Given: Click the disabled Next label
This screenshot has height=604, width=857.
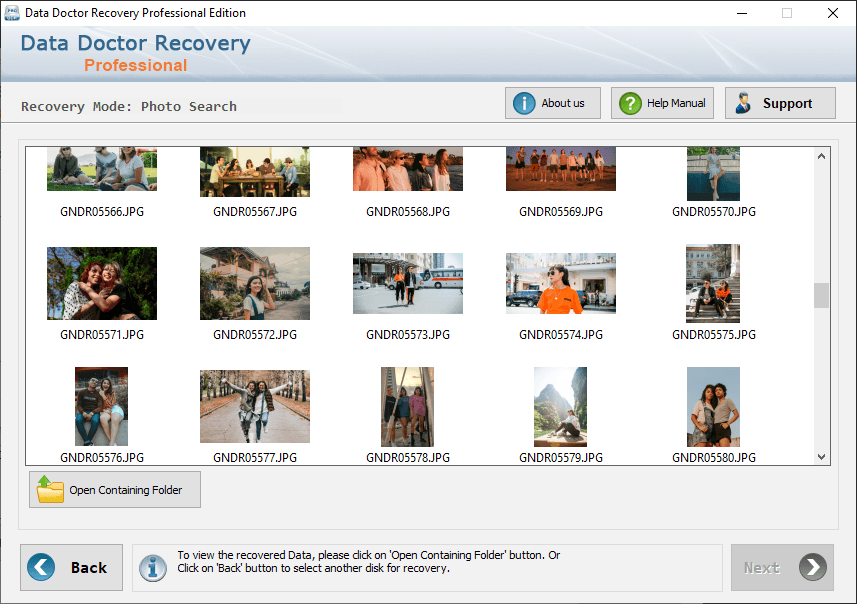Looking at the screenshot, I should [761, 568].
